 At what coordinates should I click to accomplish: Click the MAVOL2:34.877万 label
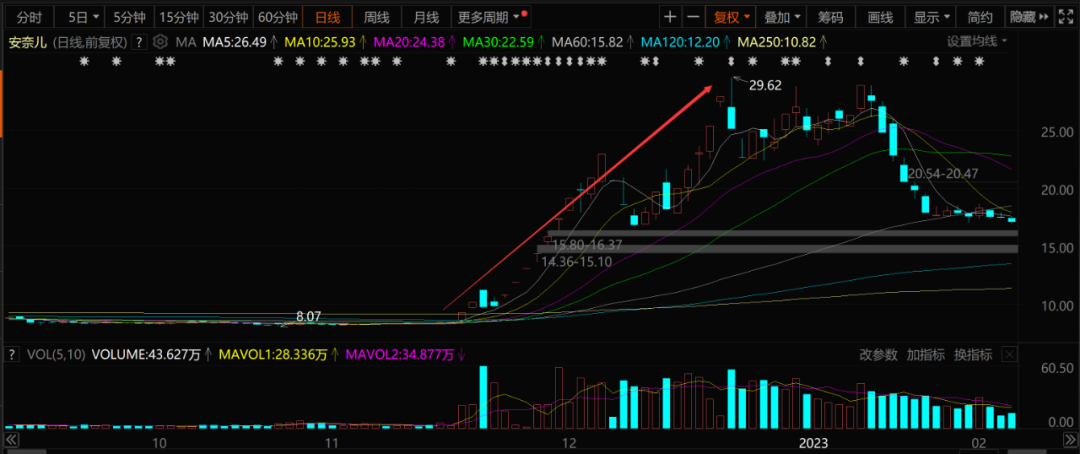point(400,355)
